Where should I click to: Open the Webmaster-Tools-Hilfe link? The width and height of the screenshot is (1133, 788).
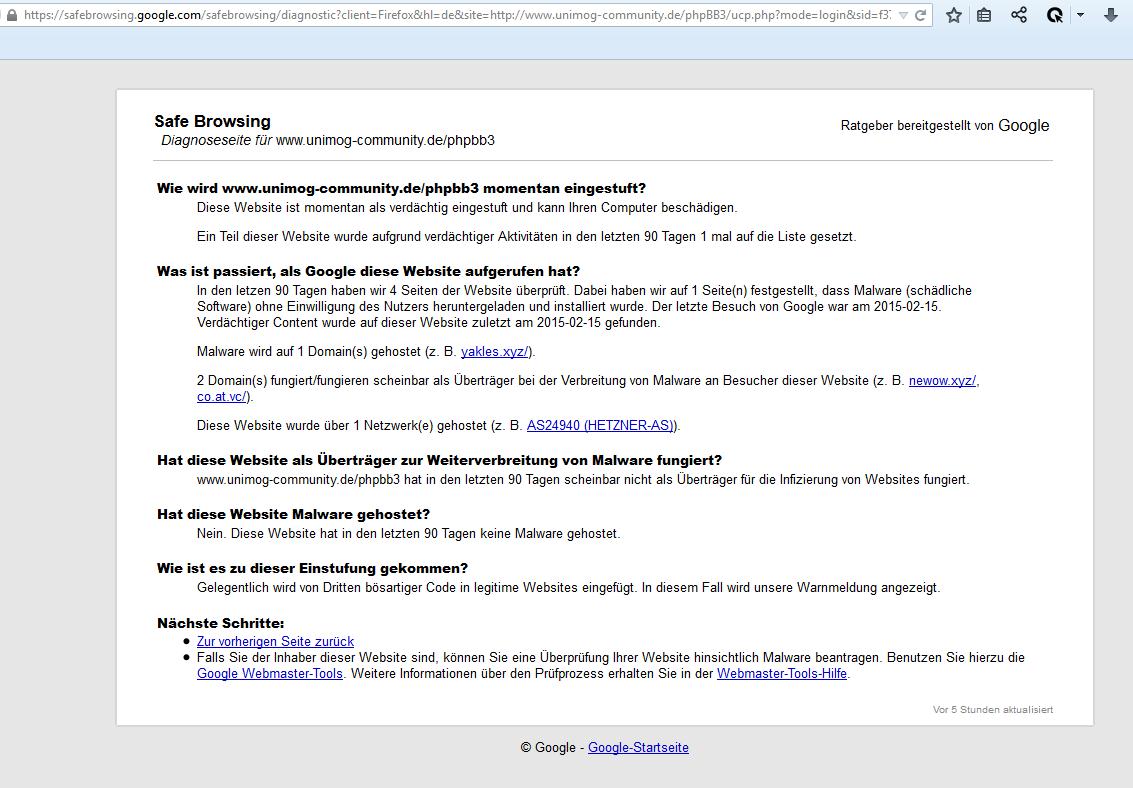782,674
